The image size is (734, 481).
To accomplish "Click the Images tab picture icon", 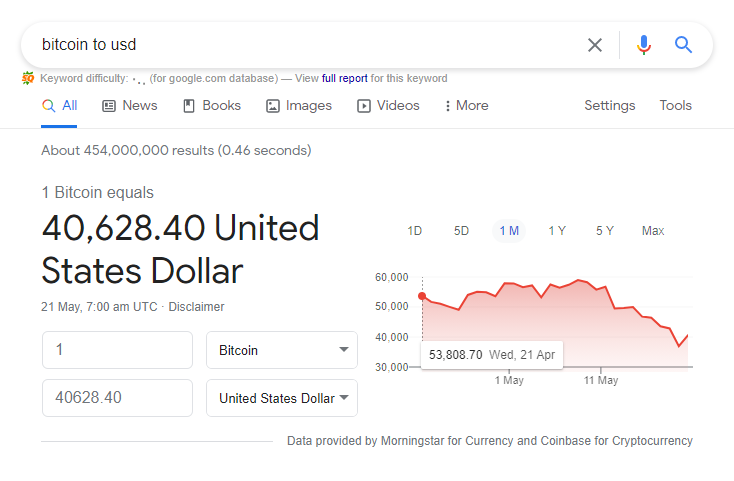I will click(272, 106).
